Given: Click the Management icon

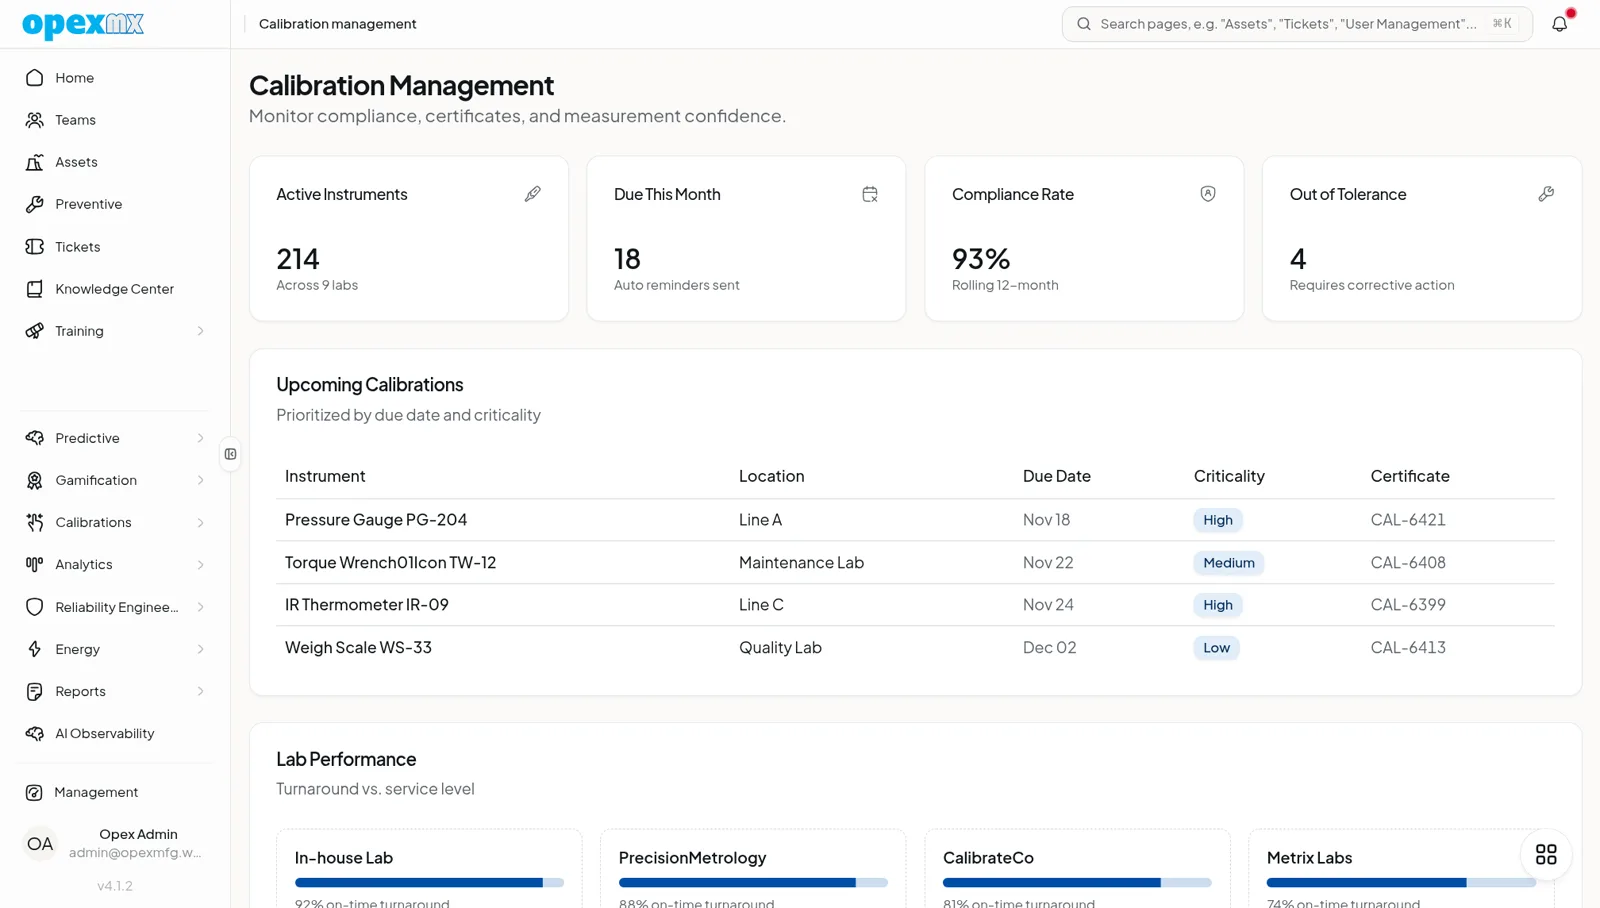Looking at the screenshot, I should (x=34, y=792).
